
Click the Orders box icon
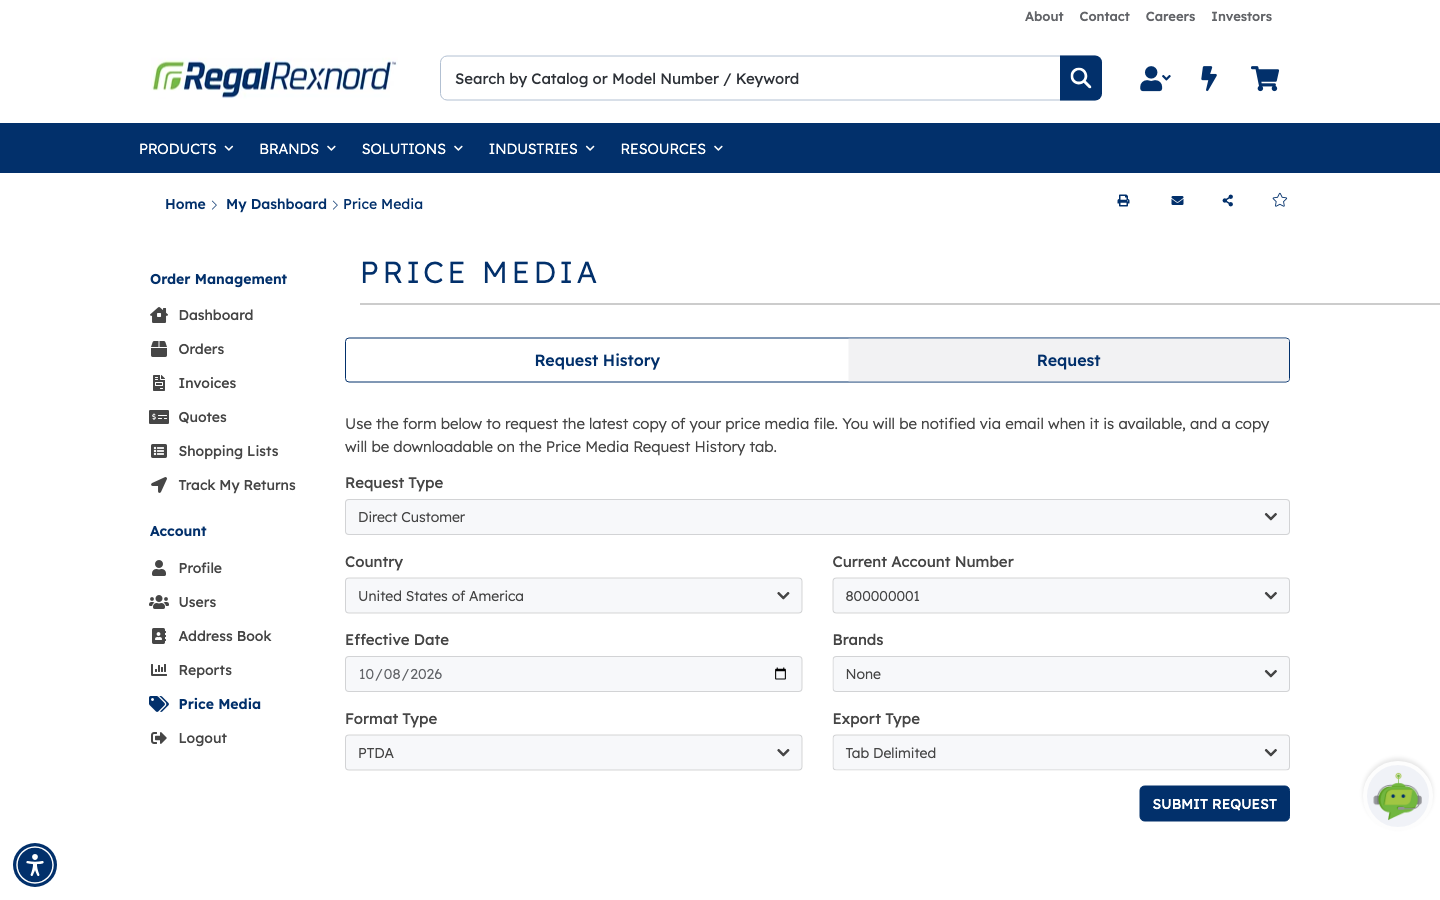[159, 349]
